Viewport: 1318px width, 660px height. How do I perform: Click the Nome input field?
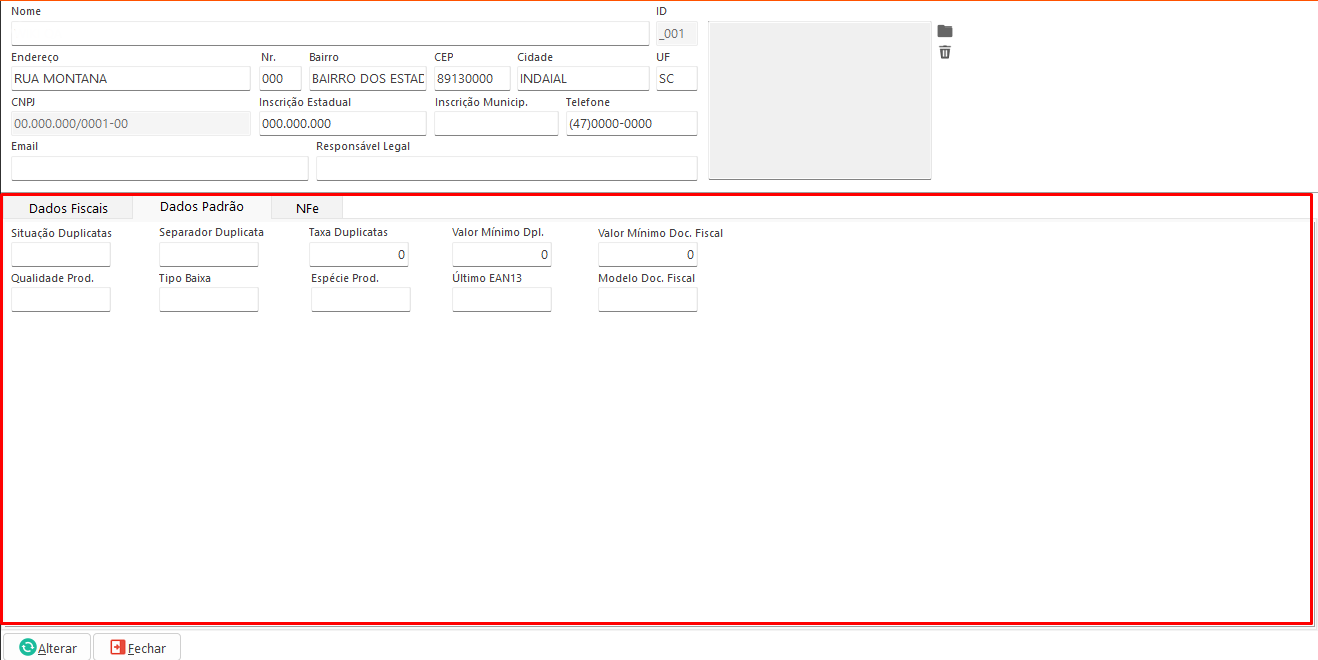coord(330,34)
